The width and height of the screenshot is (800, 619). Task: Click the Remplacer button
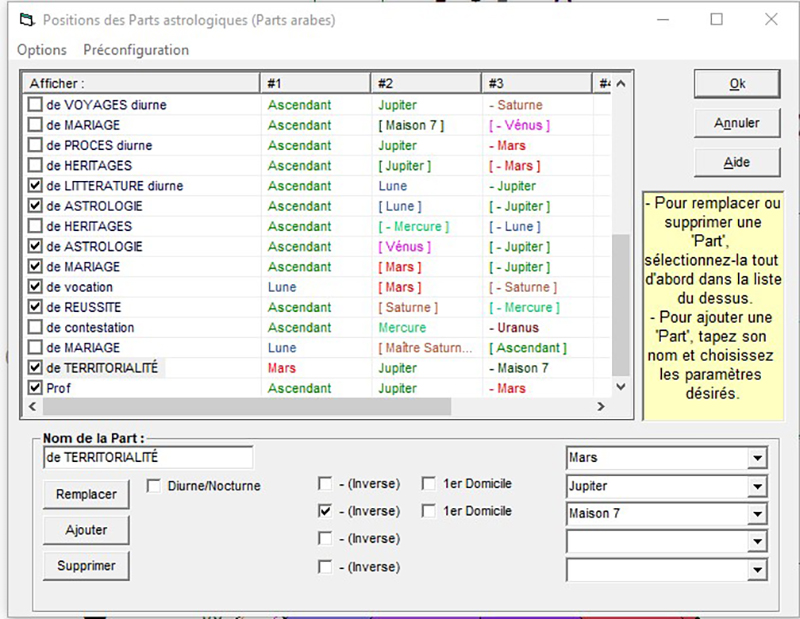[x=86, y=494]
